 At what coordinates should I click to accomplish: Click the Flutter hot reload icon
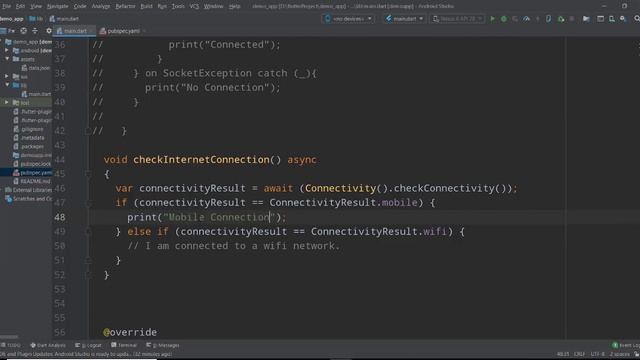(x=538, y=19)
